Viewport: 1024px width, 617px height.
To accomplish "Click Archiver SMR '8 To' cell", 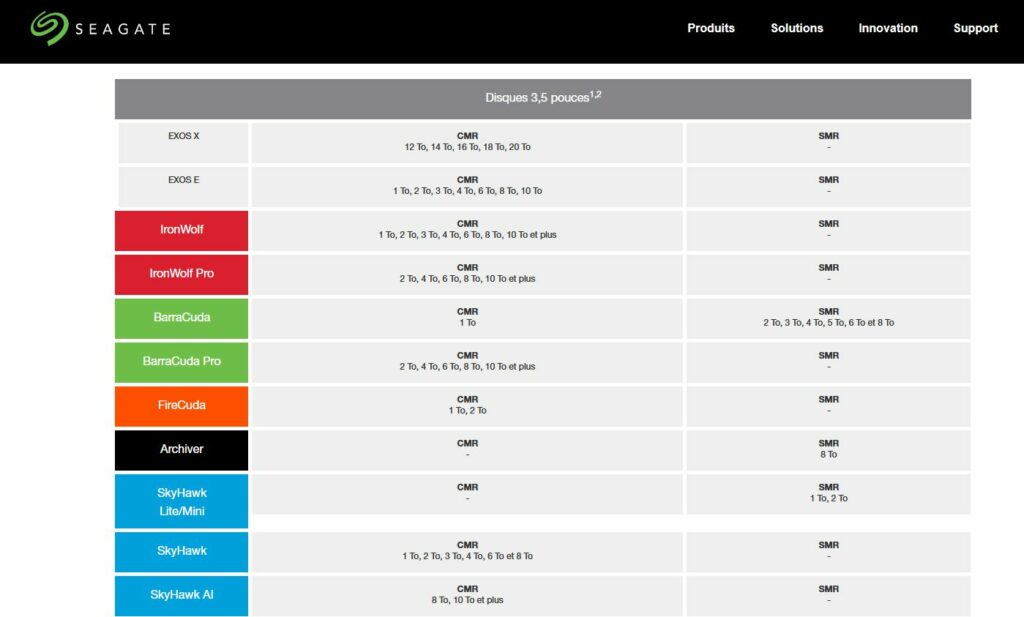I will coord(829,450).
